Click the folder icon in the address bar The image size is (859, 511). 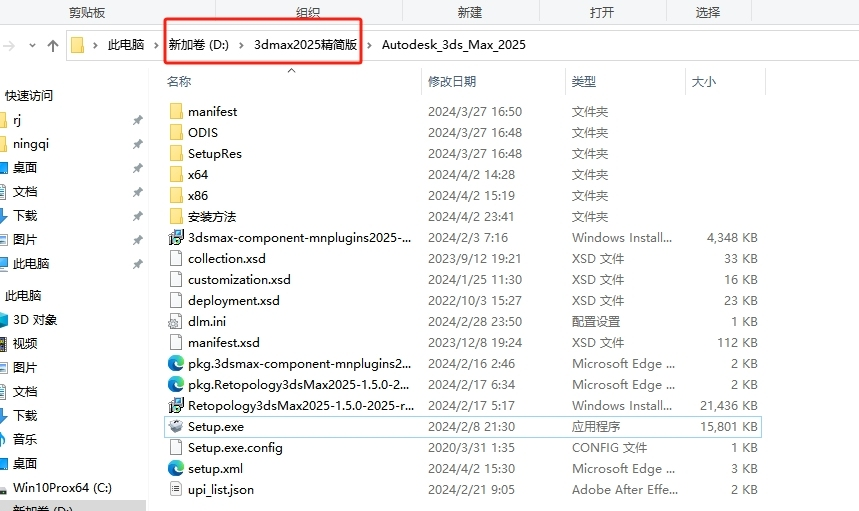(x=78, y=45)
